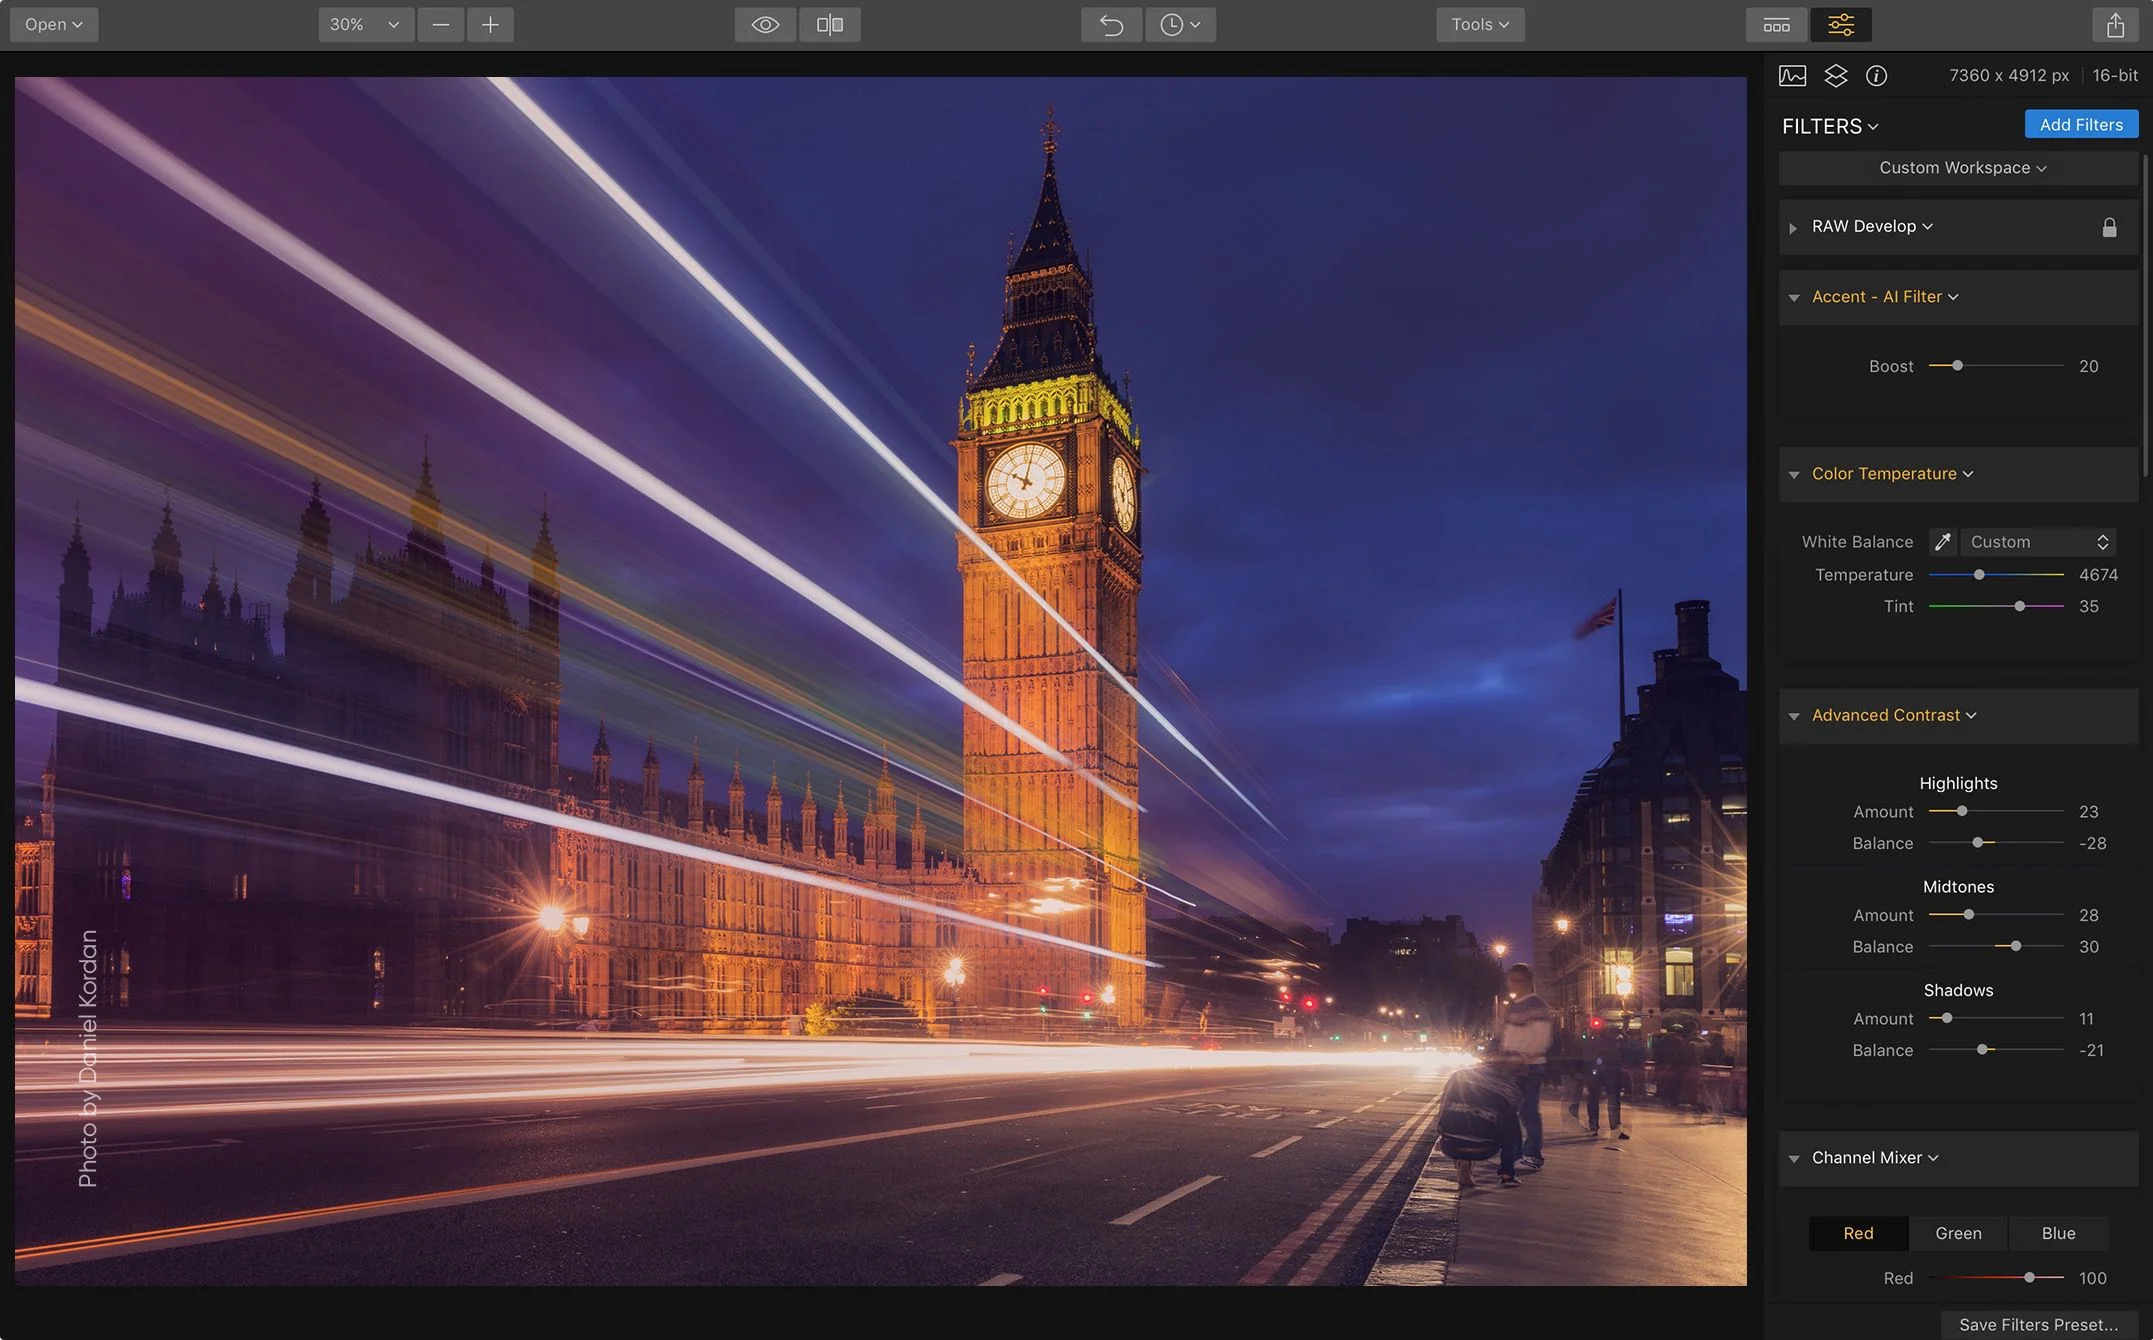Collapse the Advanced Contrast filter
The width and height of the screenshot is (2153, 1340).
click(1794, 715)
